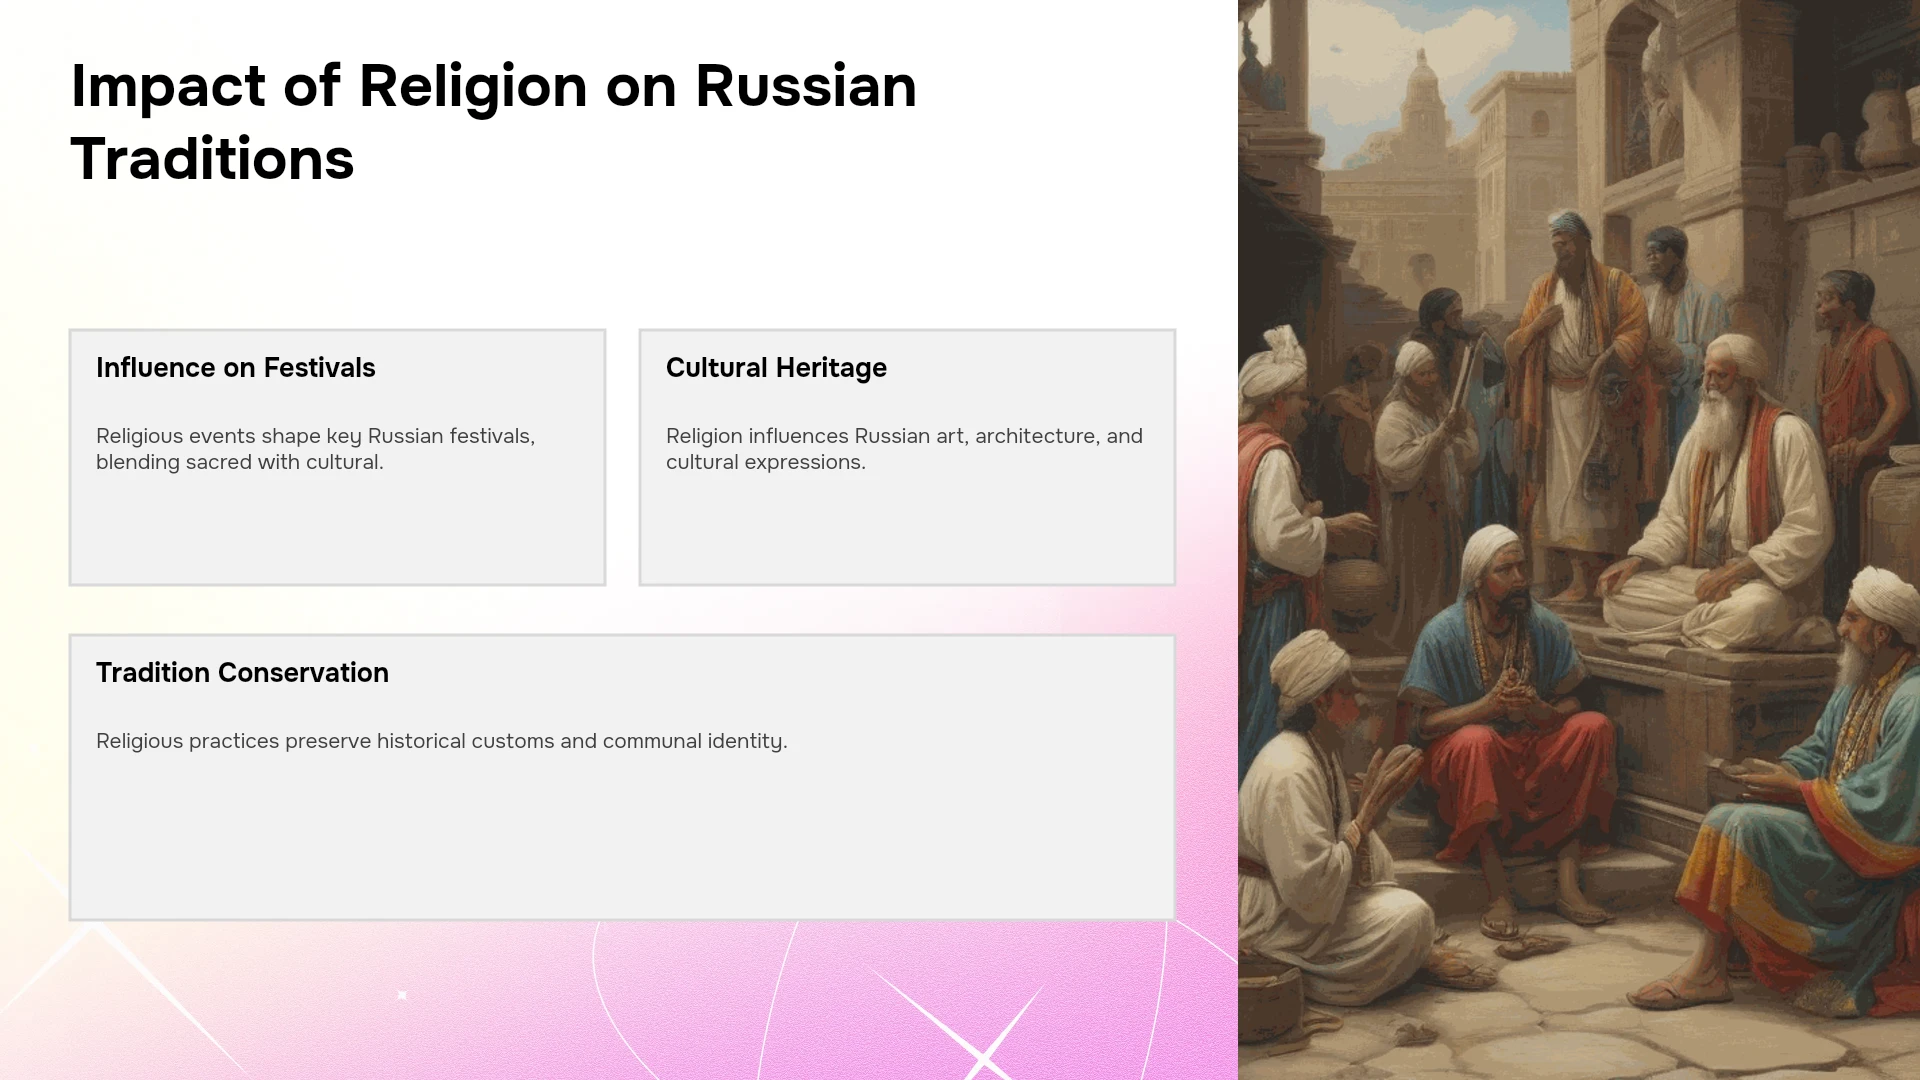Click the word 'Traditions' in the title
Image resolution: width=1920 pixels, height=1080 pixels.
pyautogui.click(x=212, y=159)
